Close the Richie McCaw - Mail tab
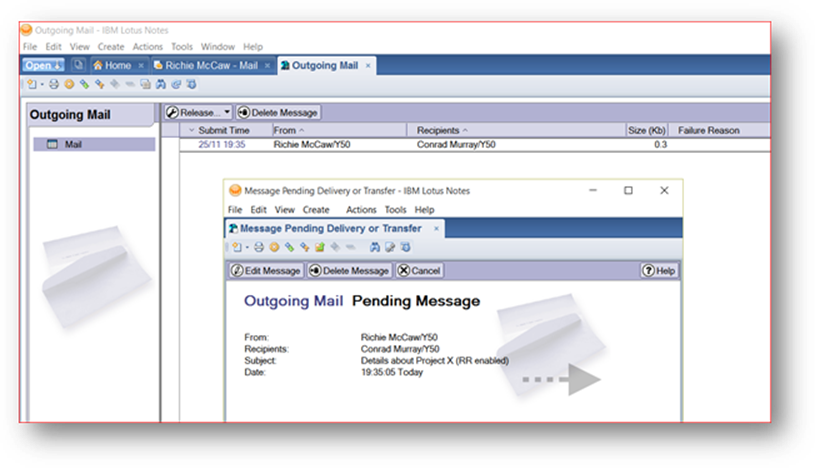 (x=267, y=66)
